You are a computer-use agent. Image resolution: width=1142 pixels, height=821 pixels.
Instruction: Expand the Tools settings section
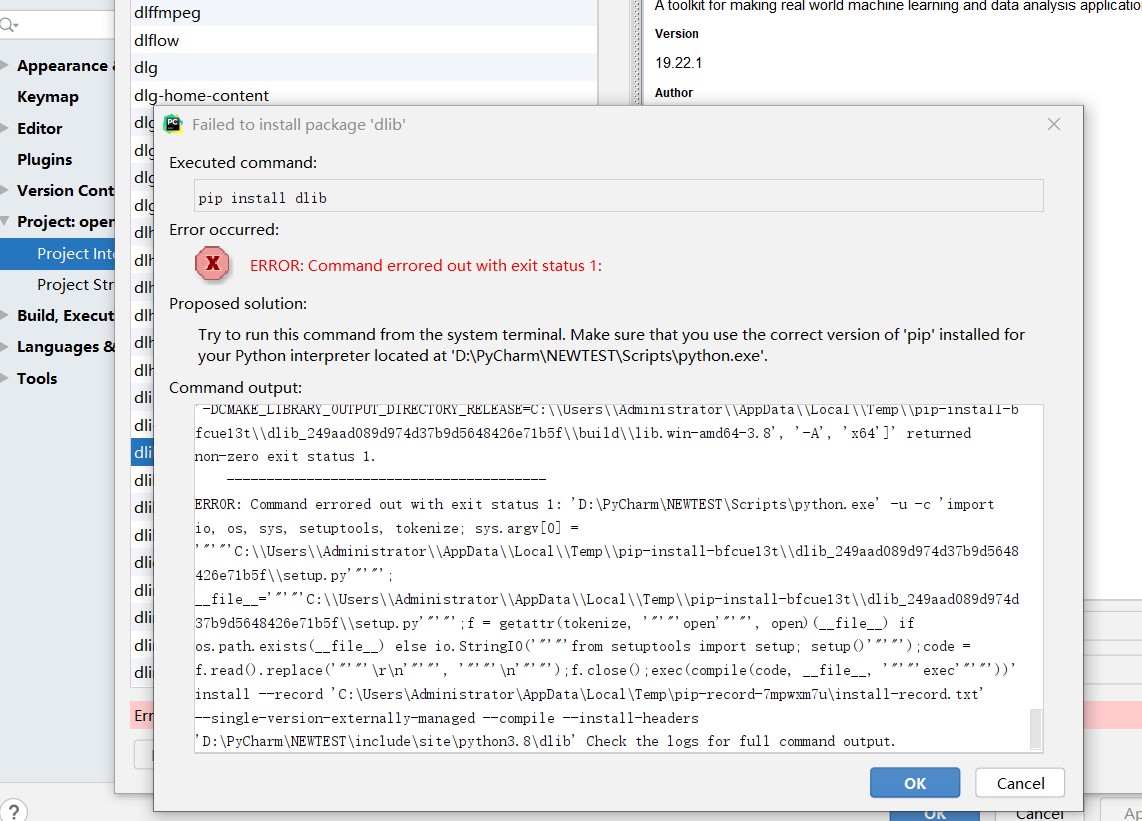(x=4, y=378)
